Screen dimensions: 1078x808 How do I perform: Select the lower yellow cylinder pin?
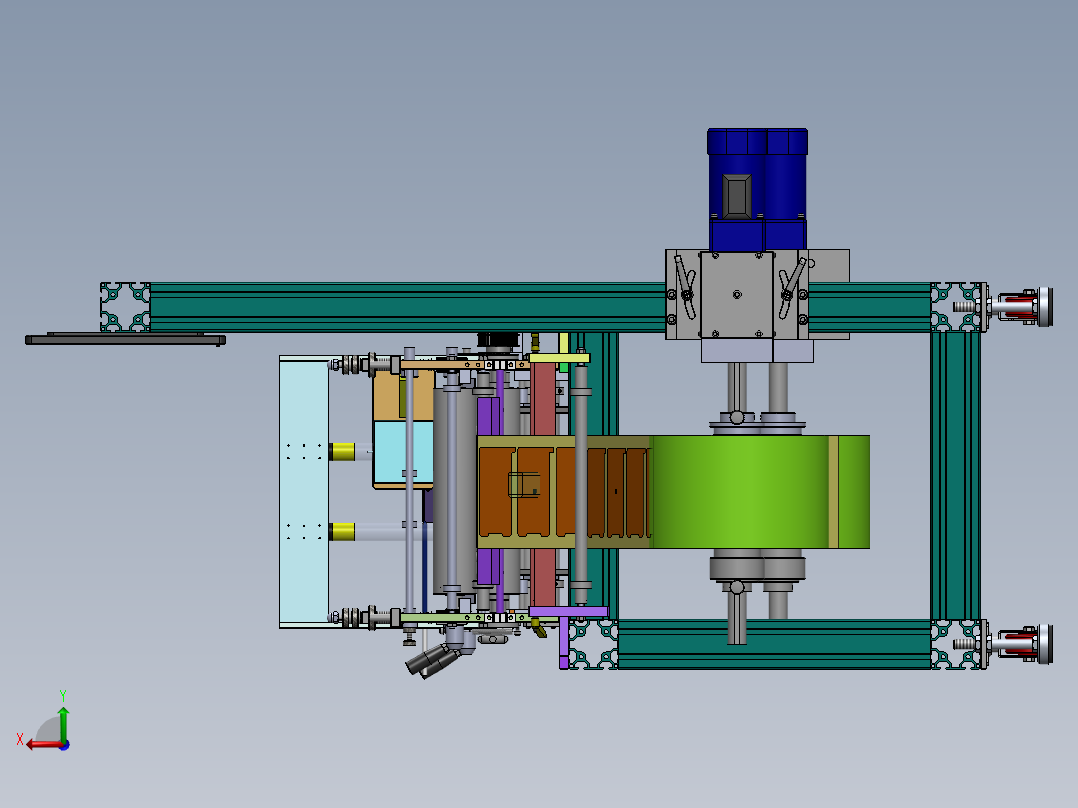(x=342, y=532)
